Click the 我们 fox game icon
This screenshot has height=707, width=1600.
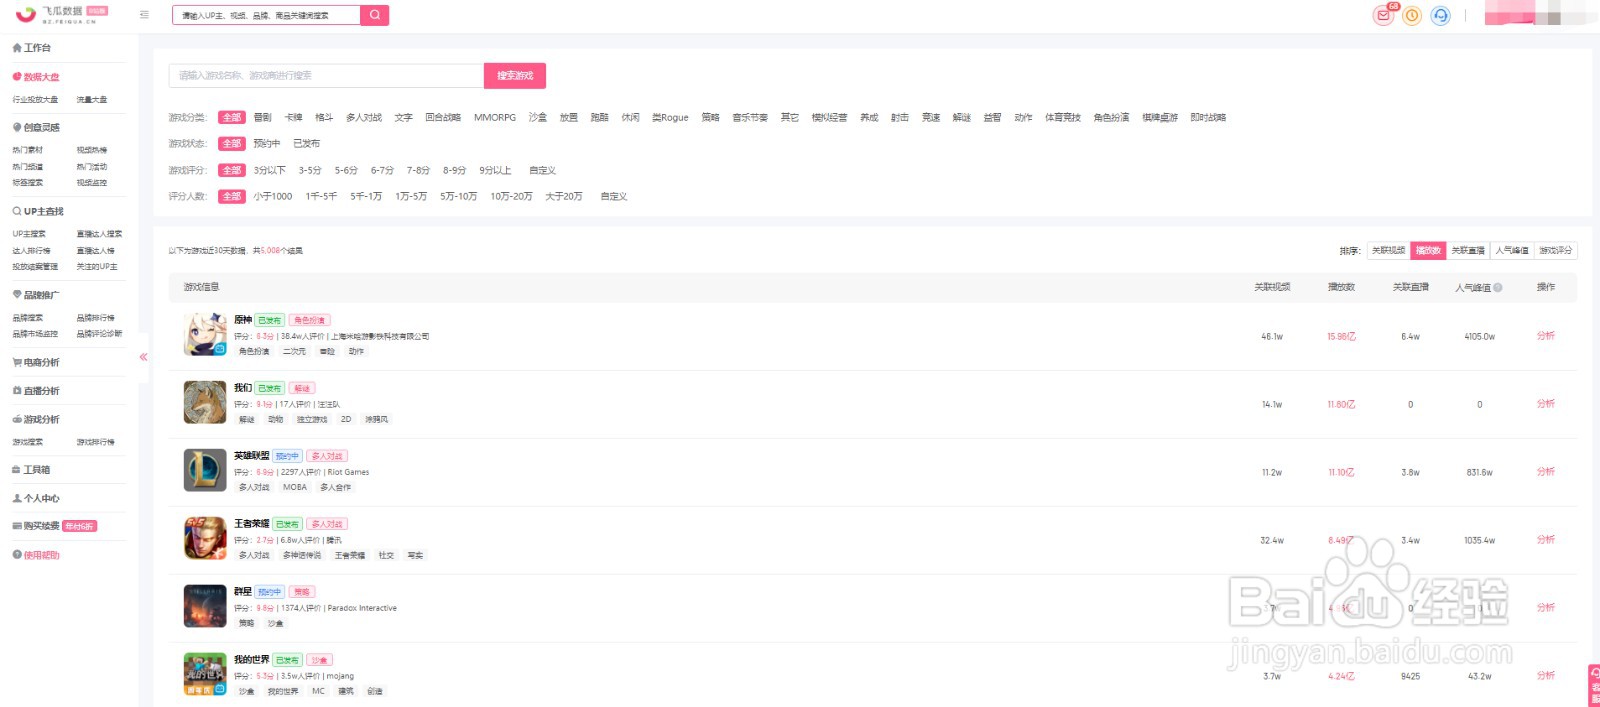(205, 402)
